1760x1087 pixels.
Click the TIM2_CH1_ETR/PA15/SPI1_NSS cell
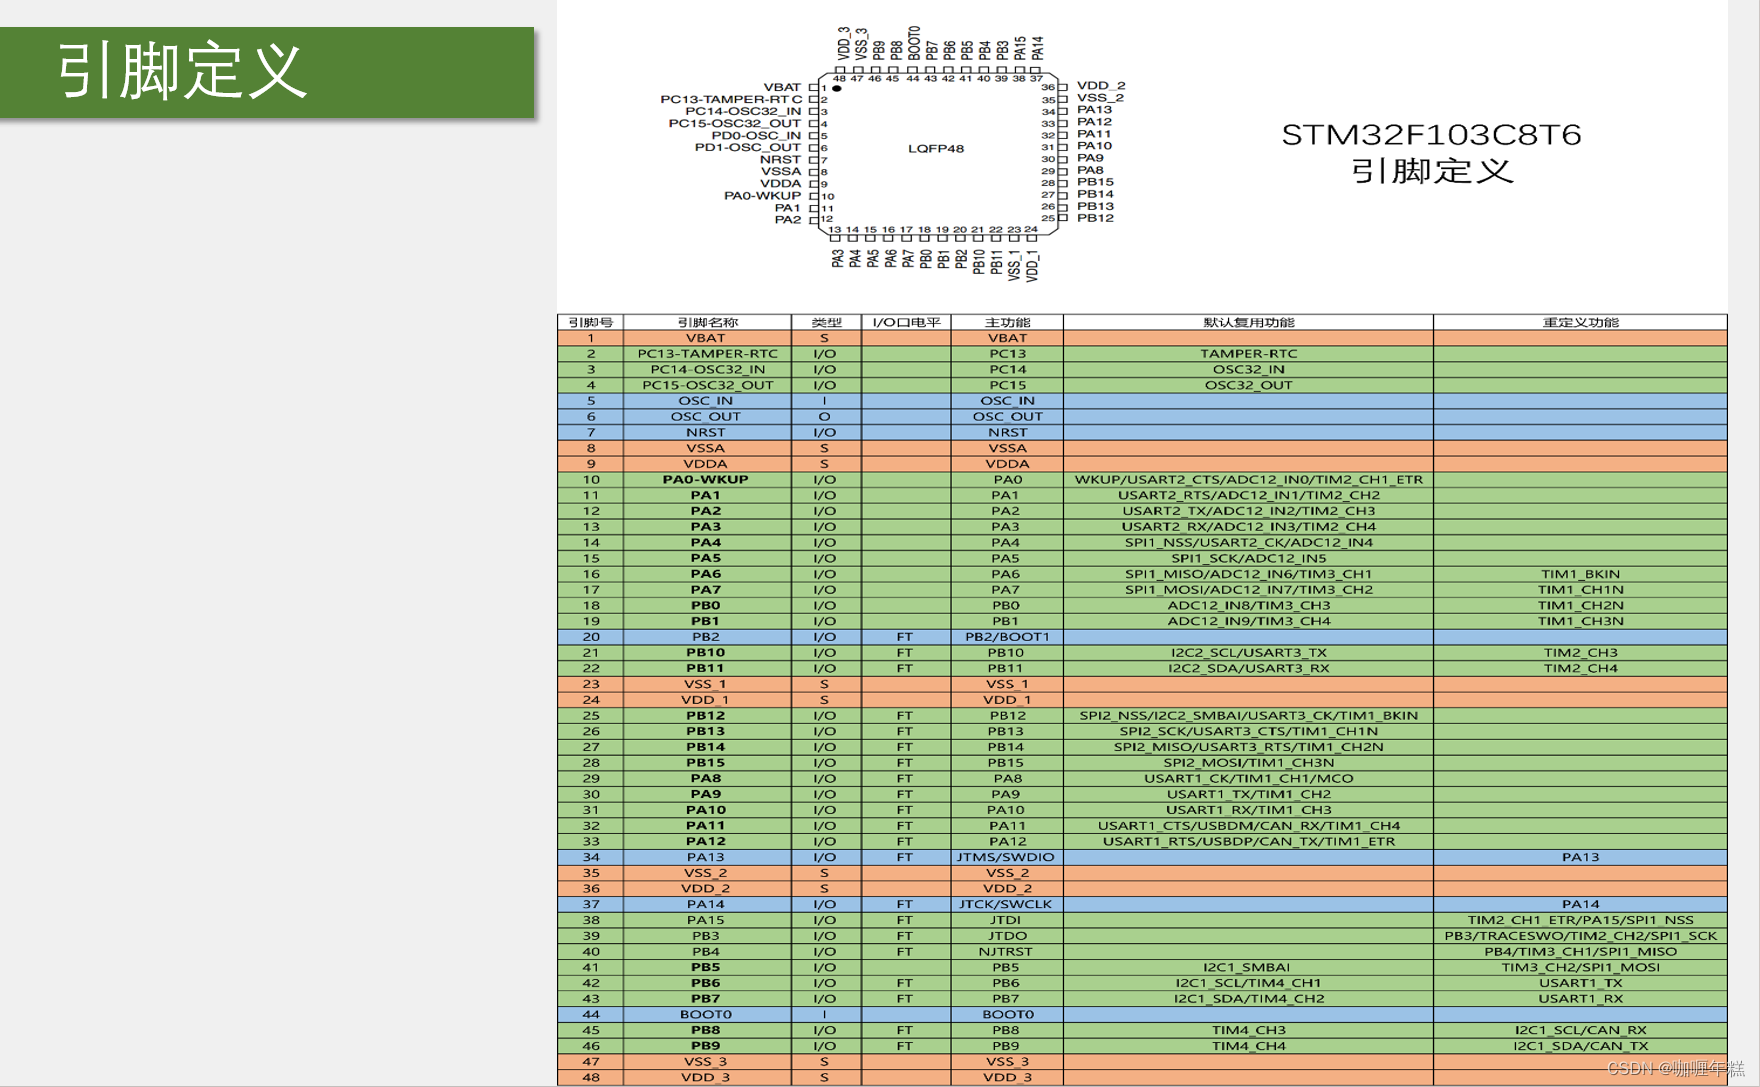[x=1580, y=920]
